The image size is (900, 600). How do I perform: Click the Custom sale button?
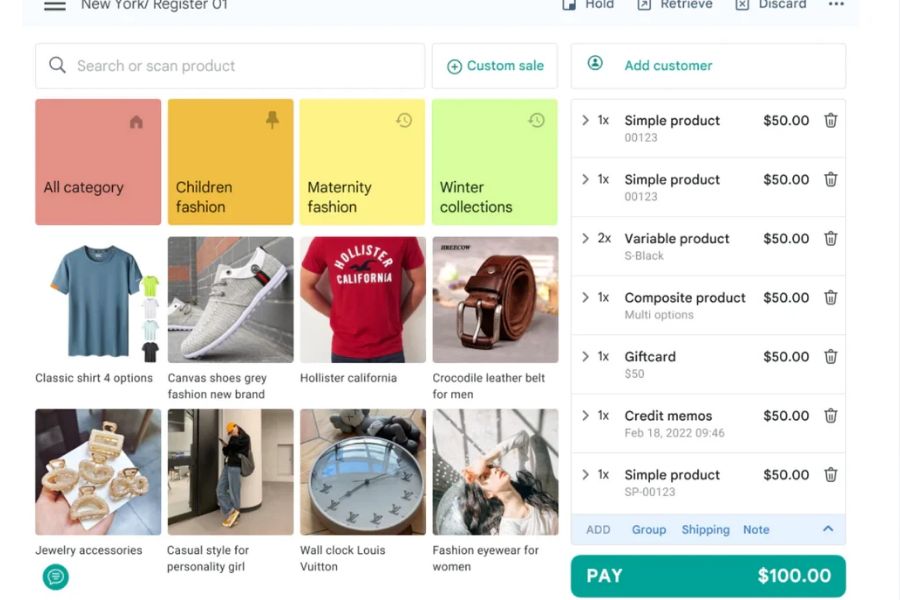[495, 66]
